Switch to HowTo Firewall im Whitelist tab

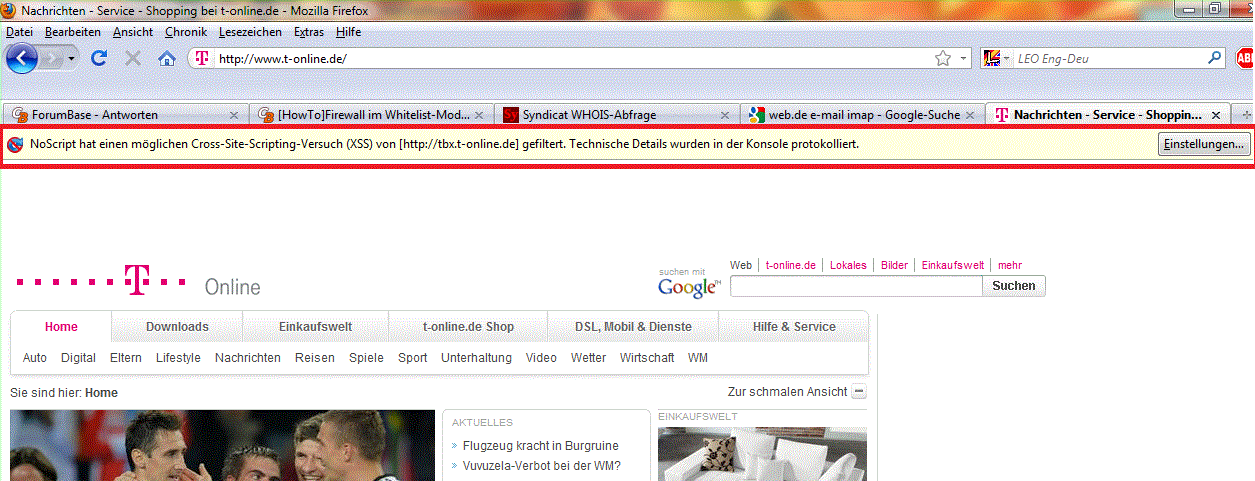(372, 115)
